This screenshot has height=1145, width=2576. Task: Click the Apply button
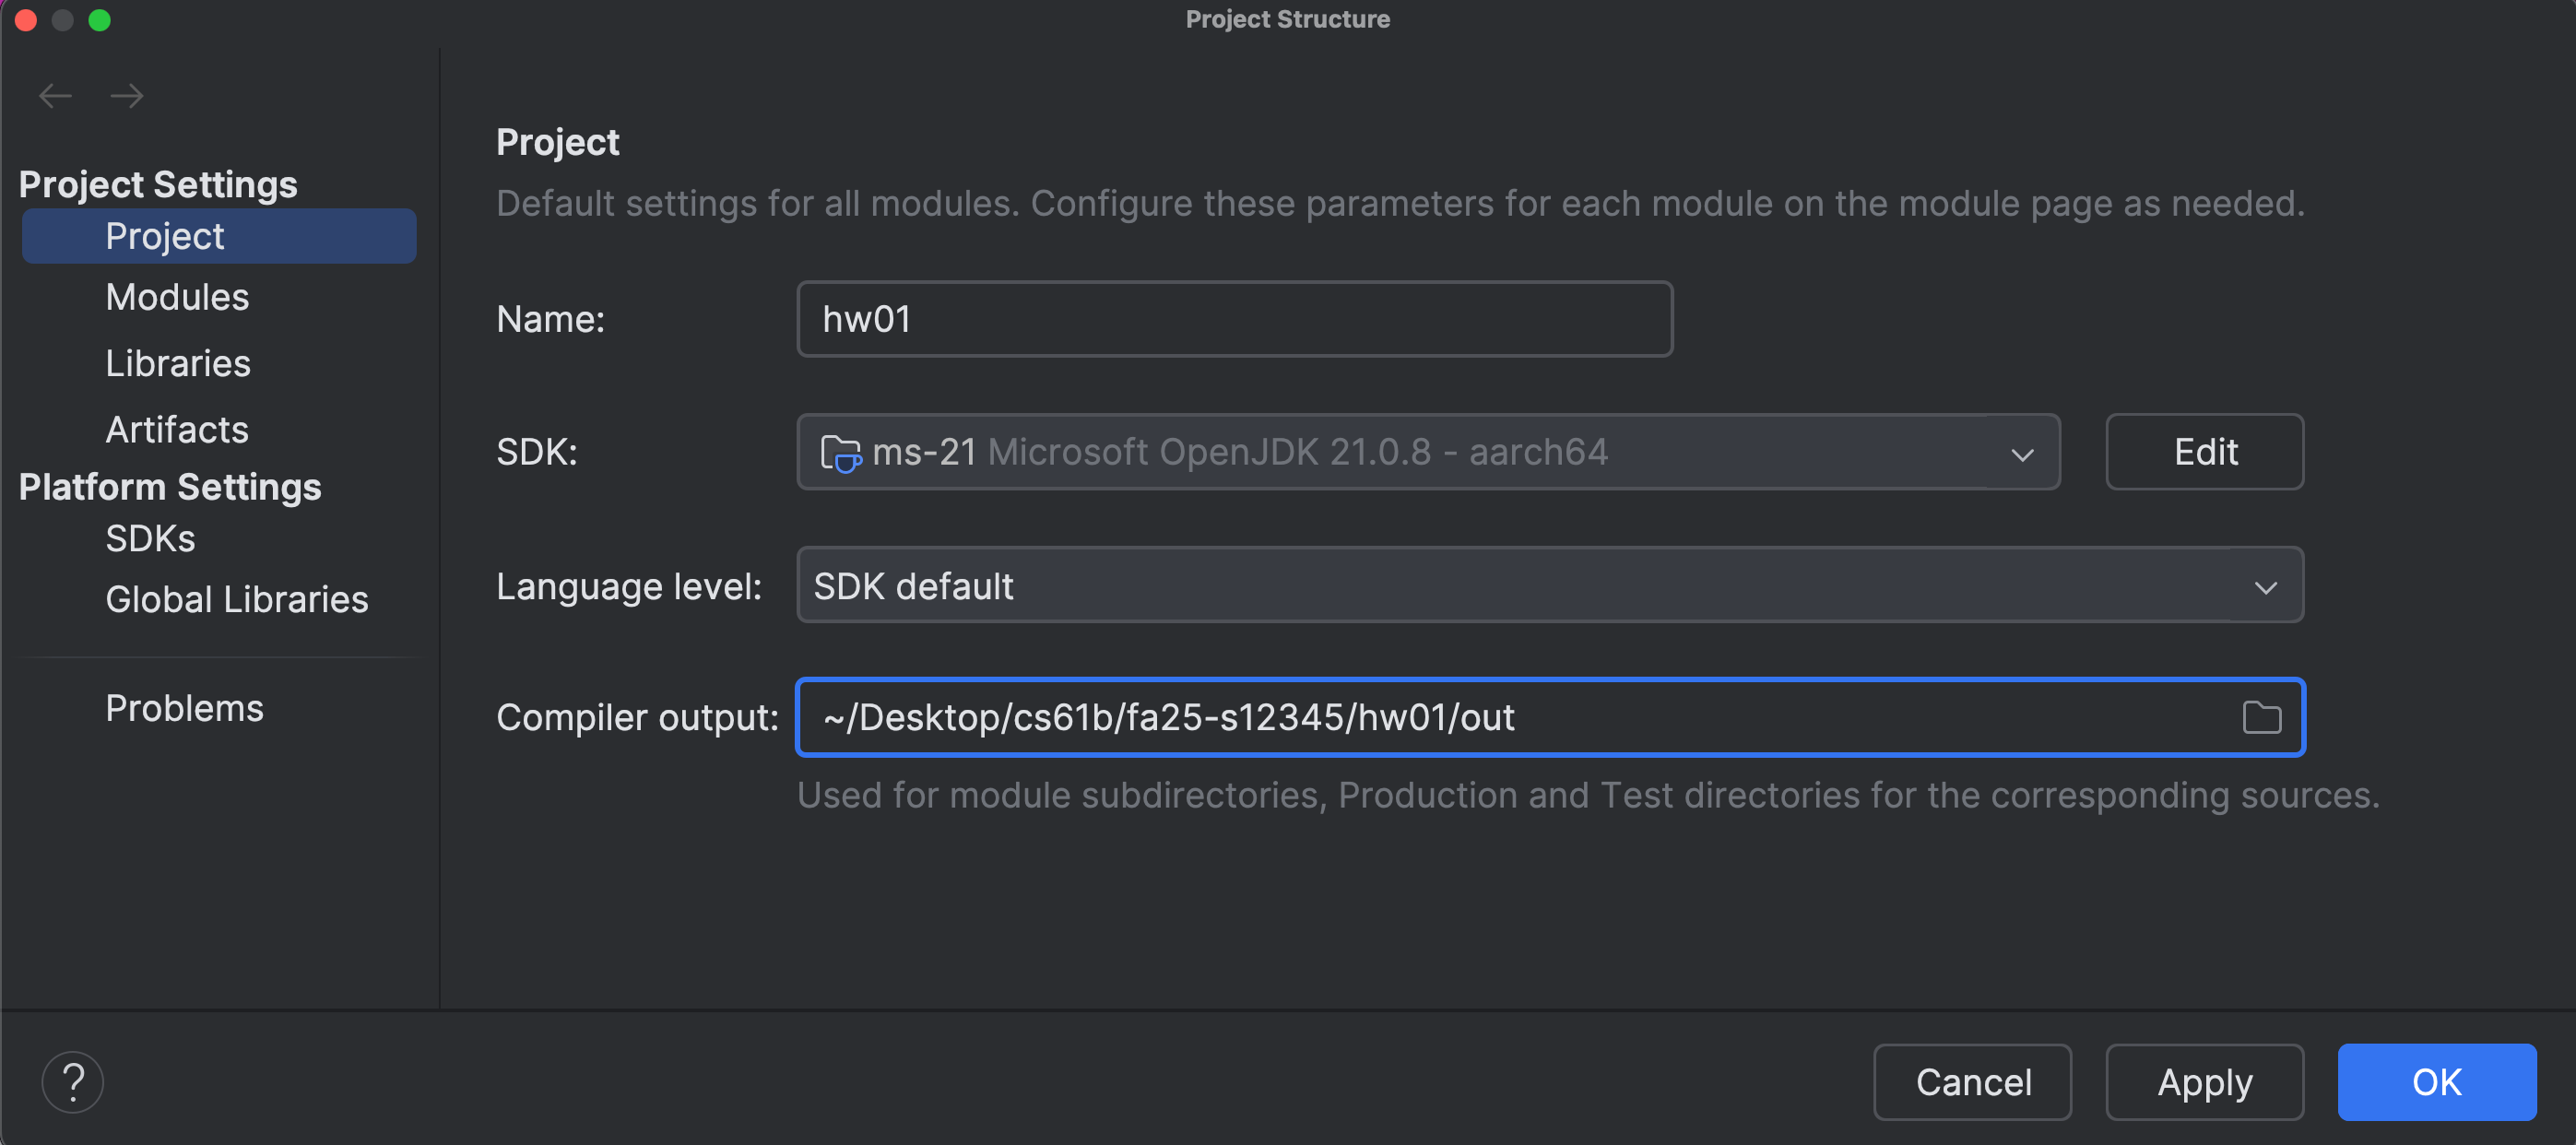point(2205,1081)
